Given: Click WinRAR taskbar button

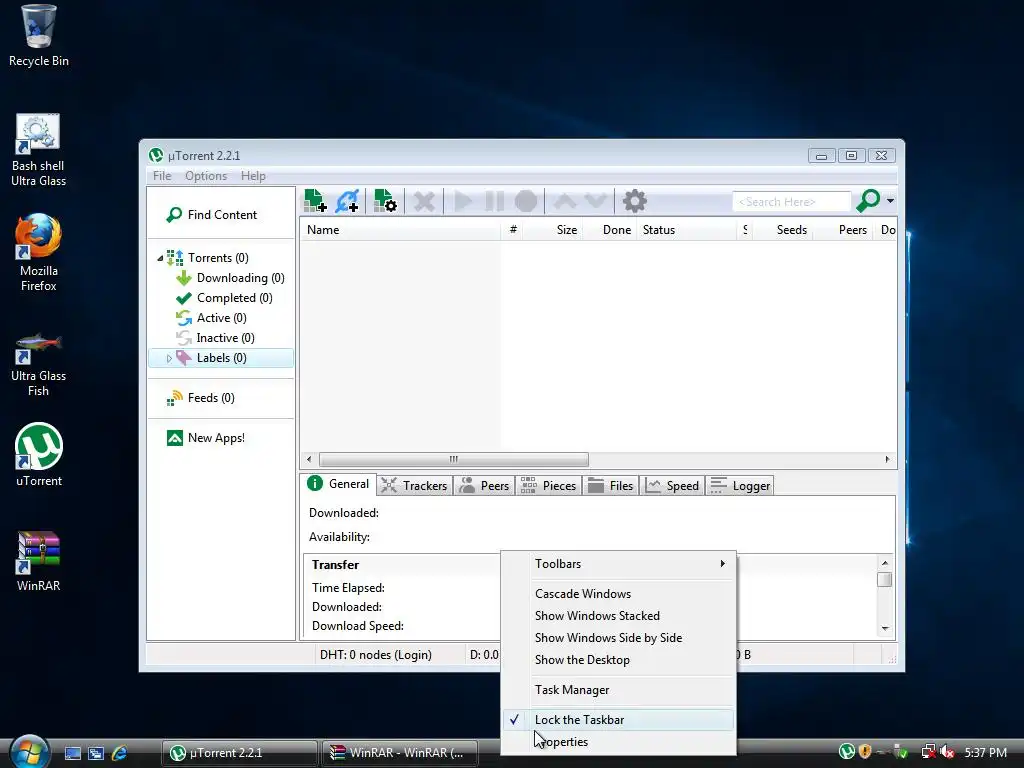Looking at the screenshot, I should (400, 753).
